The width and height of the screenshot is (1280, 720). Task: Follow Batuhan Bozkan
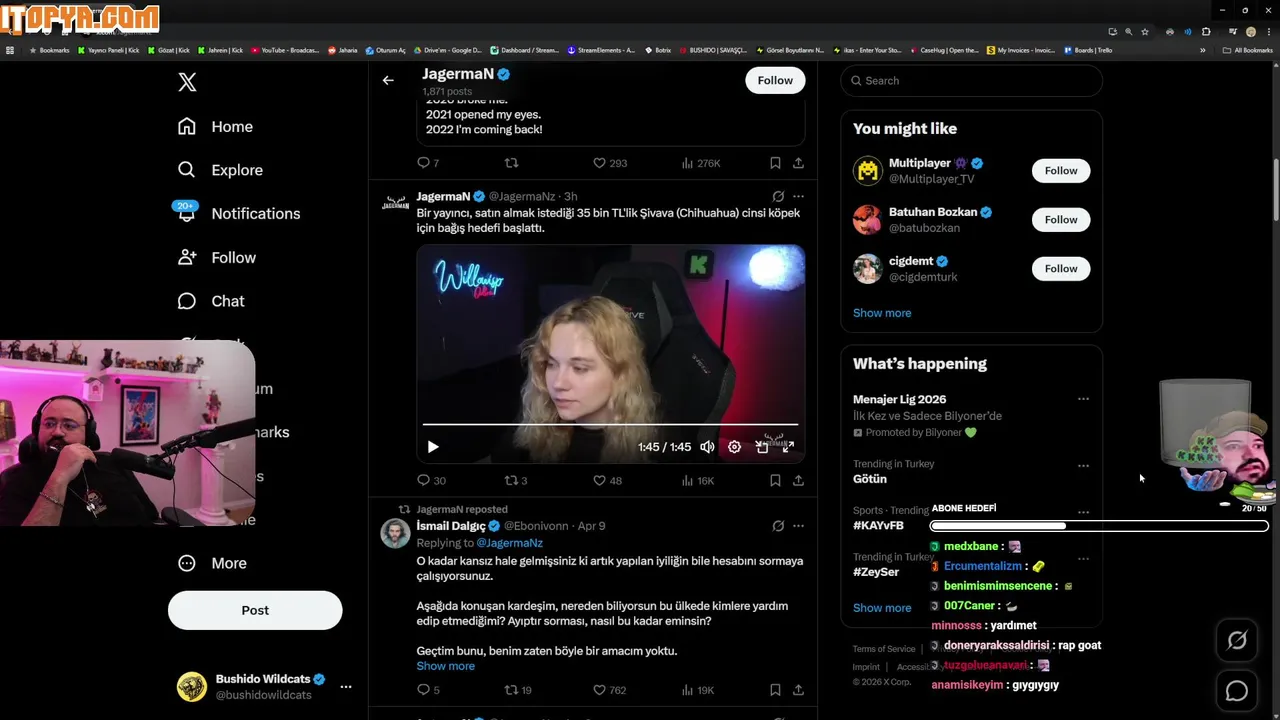tap(1061, 220)
